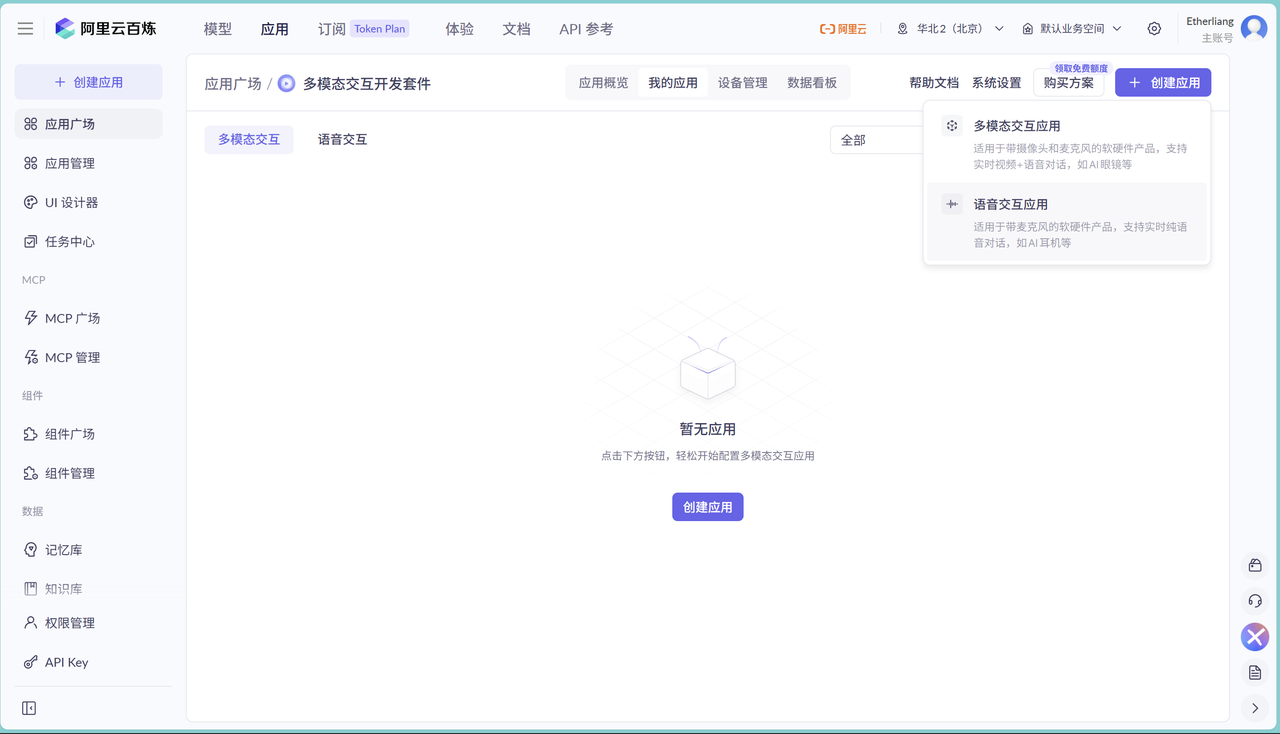Image resolution: width=1280 pixels, height=734 pixels.
Task: Open the headset support floating icon
Action: (x=1255, y=601)
